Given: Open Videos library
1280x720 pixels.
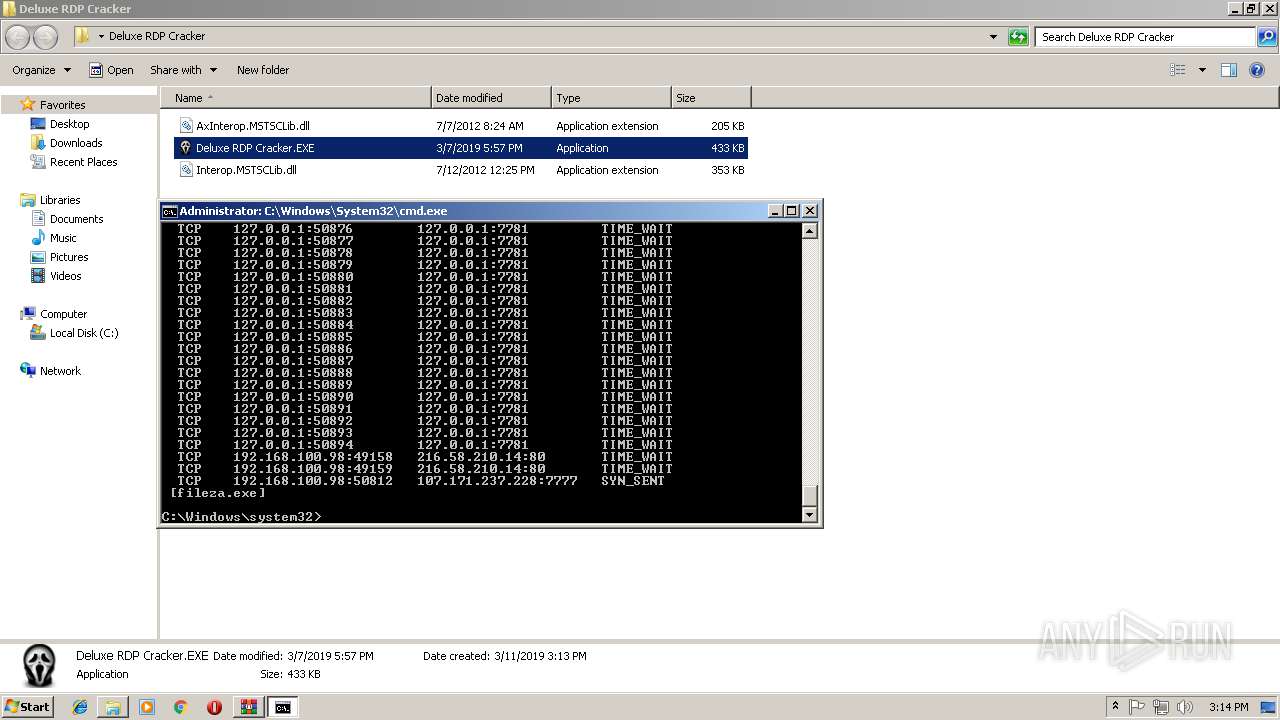Looking at the screenshot, I should tap(66, 276).
